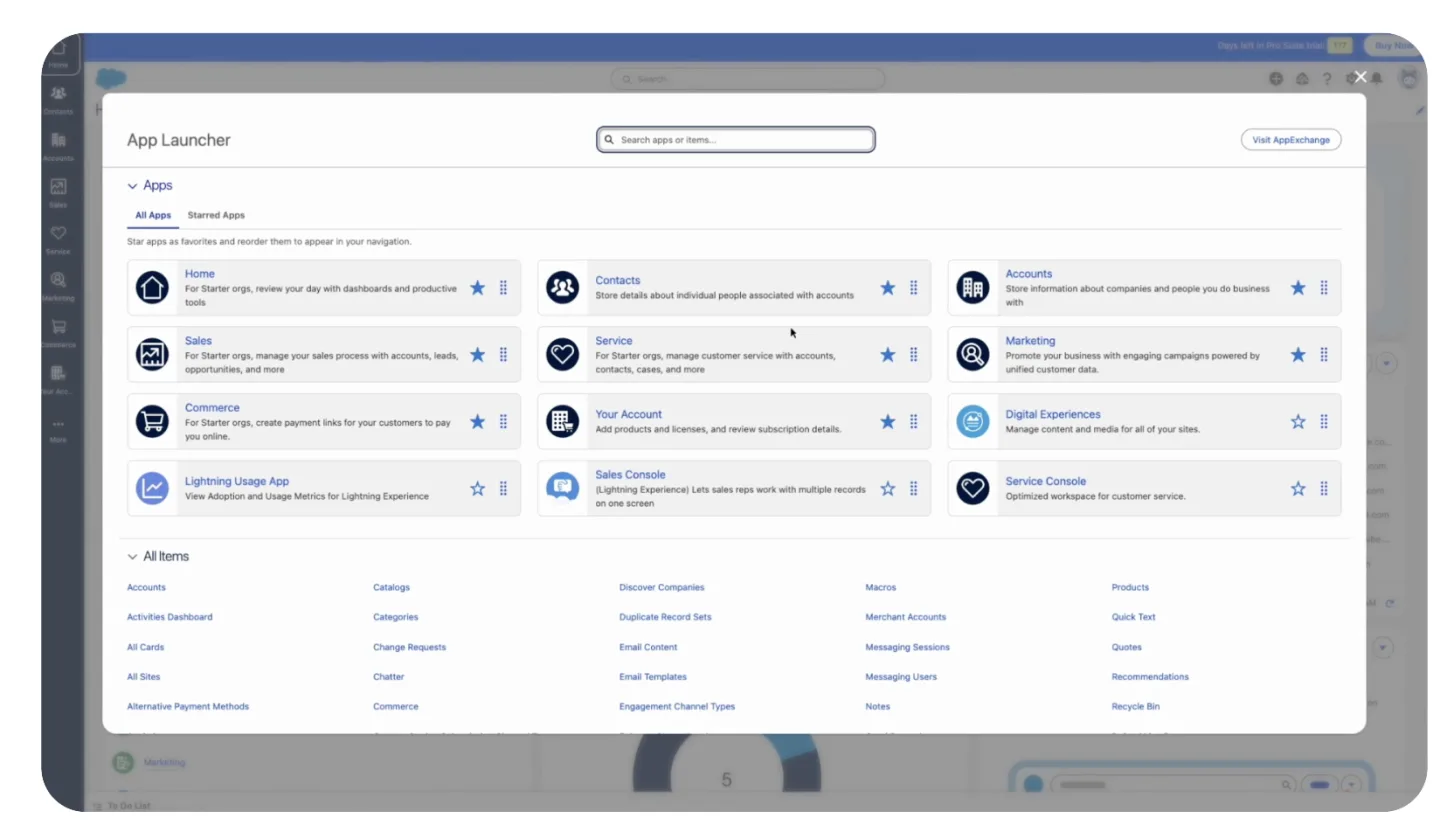Open the Lightning Usage App icon
1440x825 pixels.
pyautogui.click(x=152, y=488)
